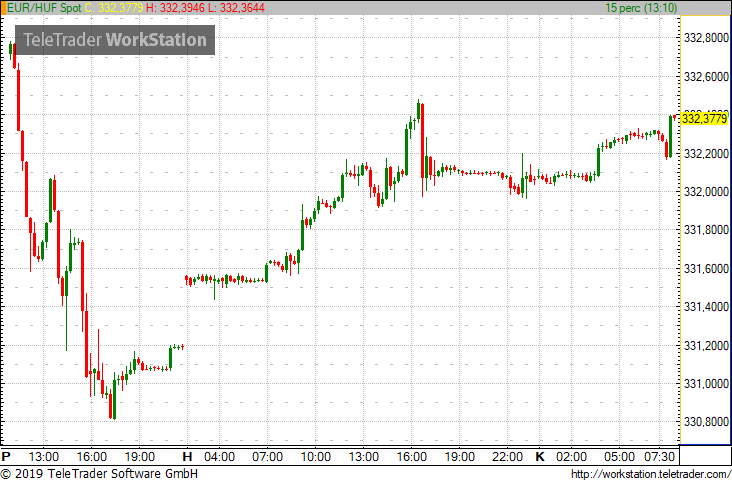Click the high value 'H: 332,3946'
This screenshot has width=732, height=483.
tap(176, 8)
